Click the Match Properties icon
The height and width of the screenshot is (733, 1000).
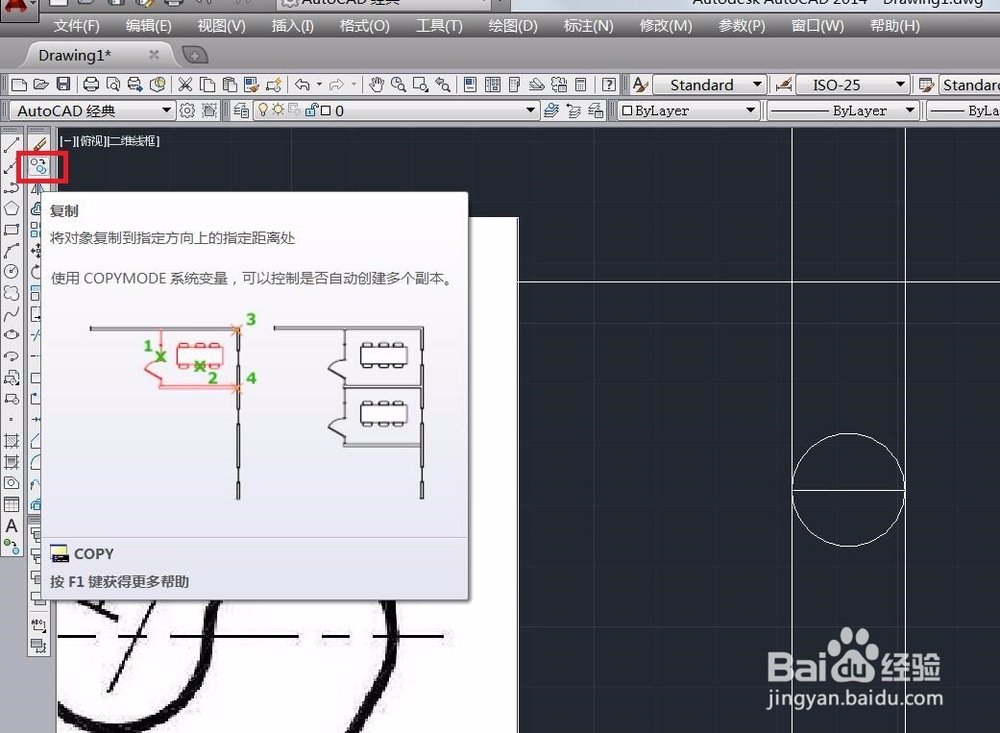point(252,84)
